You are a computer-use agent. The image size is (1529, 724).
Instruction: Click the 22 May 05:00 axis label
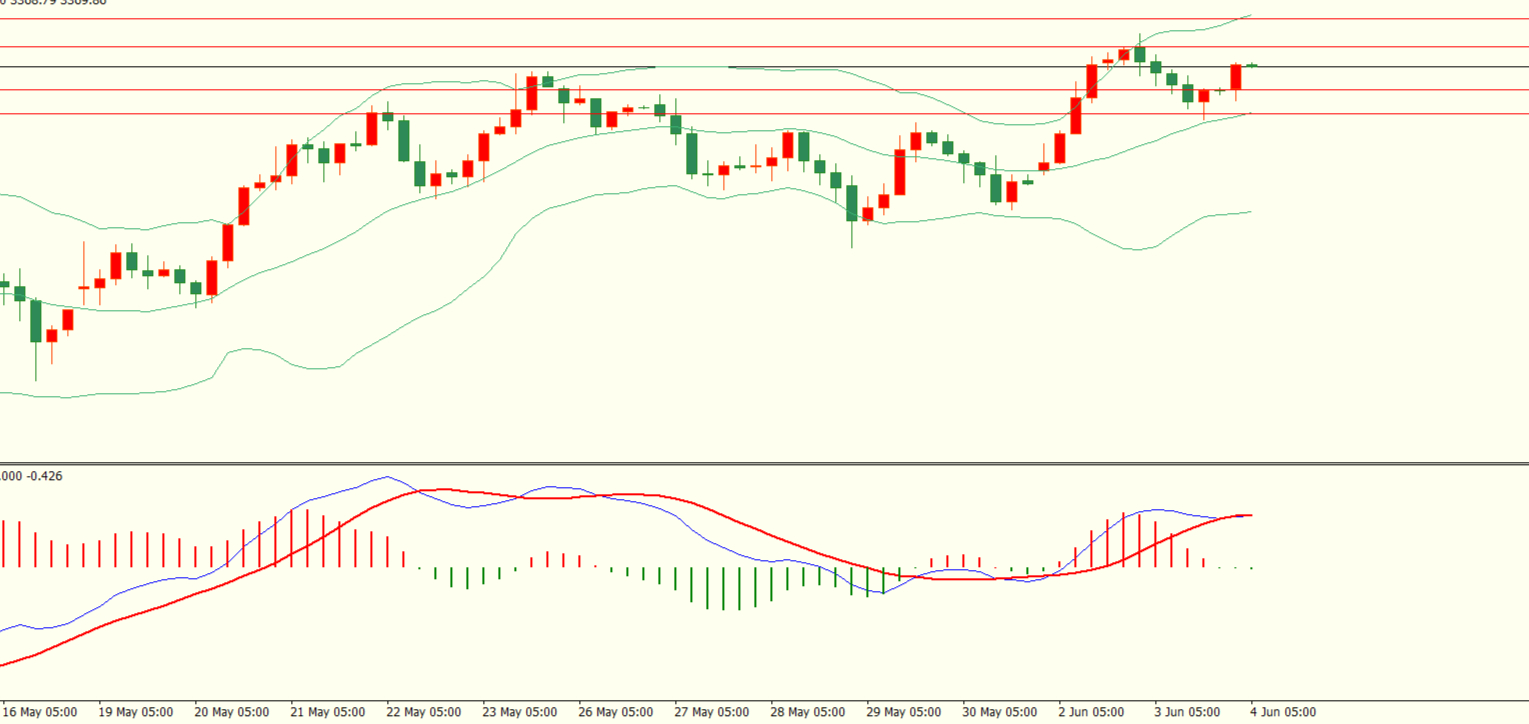425,712
